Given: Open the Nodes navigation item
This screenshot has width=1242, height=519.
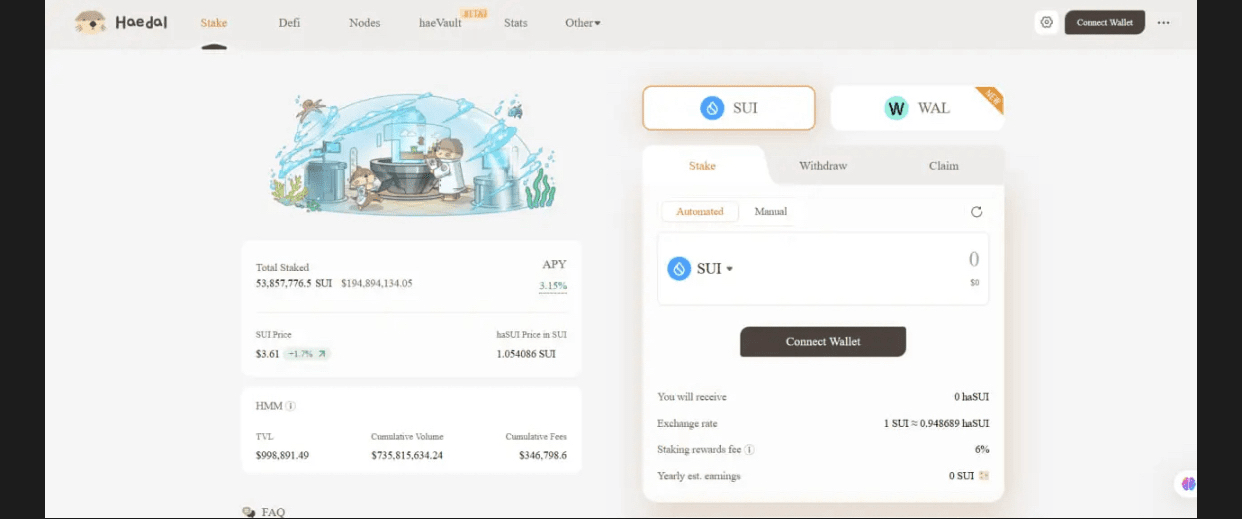Looking at the screenshot, I should click(x=364, y=22).
